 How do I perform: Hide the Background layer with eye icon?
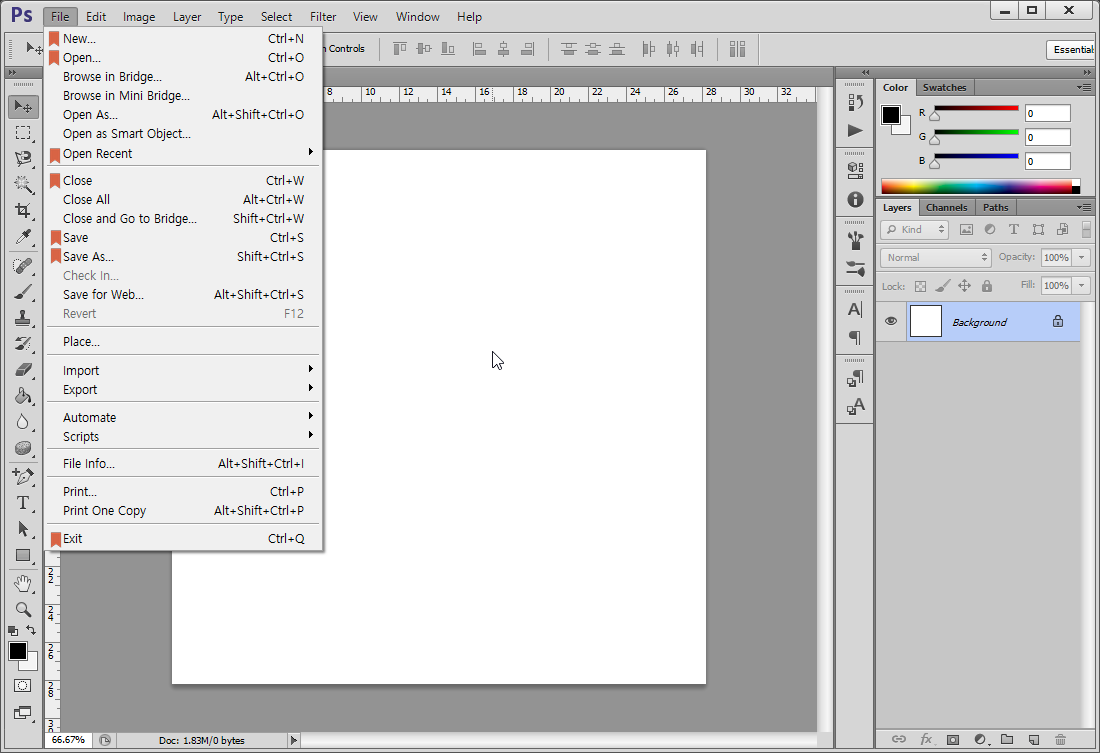coord(891,321)
